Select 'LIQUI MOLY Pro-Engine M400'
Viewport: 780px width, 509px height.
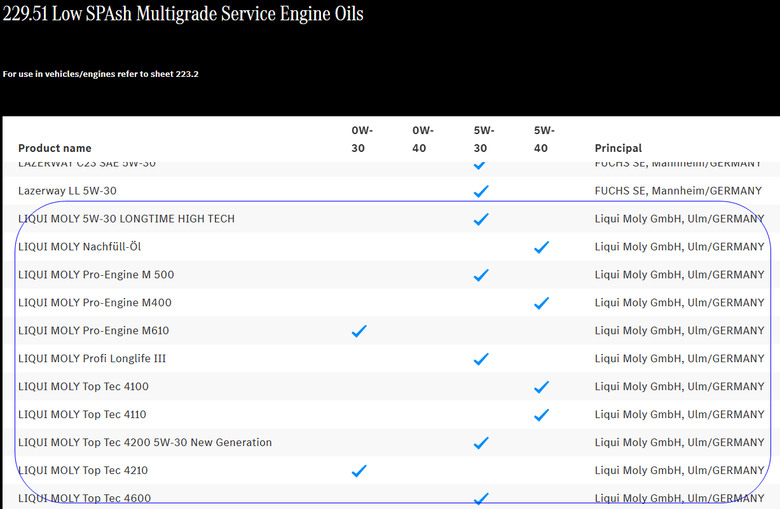(x=95, y=303)
